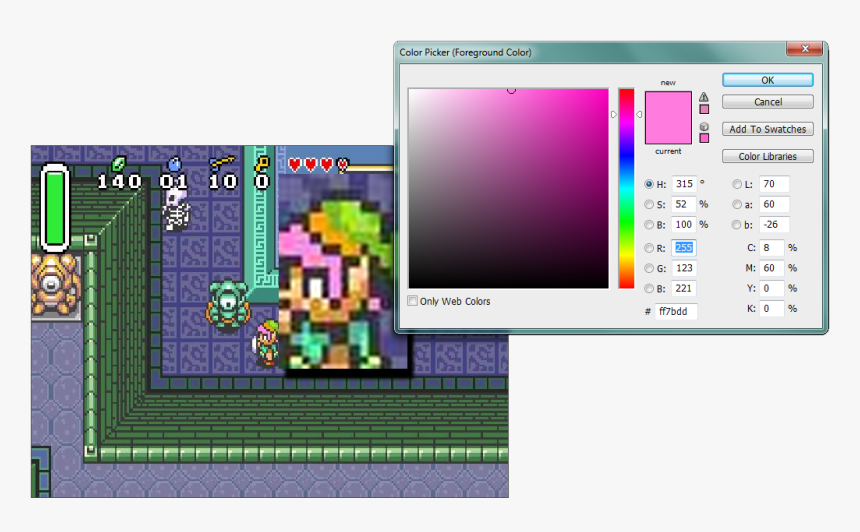860x532 pixels.
Task: Click on the vertical hue slider strip
Action: click(626, 188)
